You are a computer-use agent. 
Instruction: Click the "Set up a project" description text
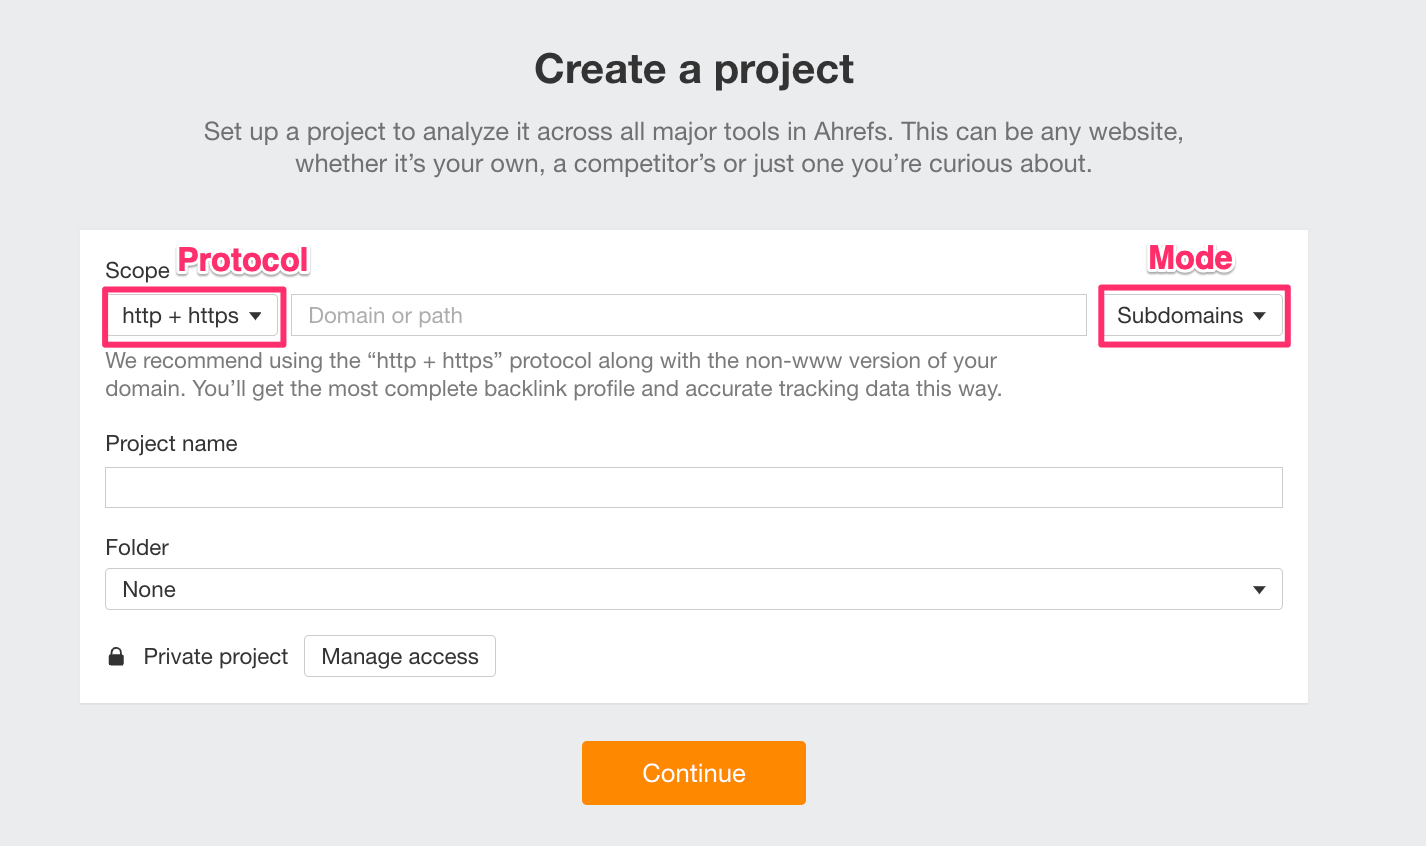(693, 147)
